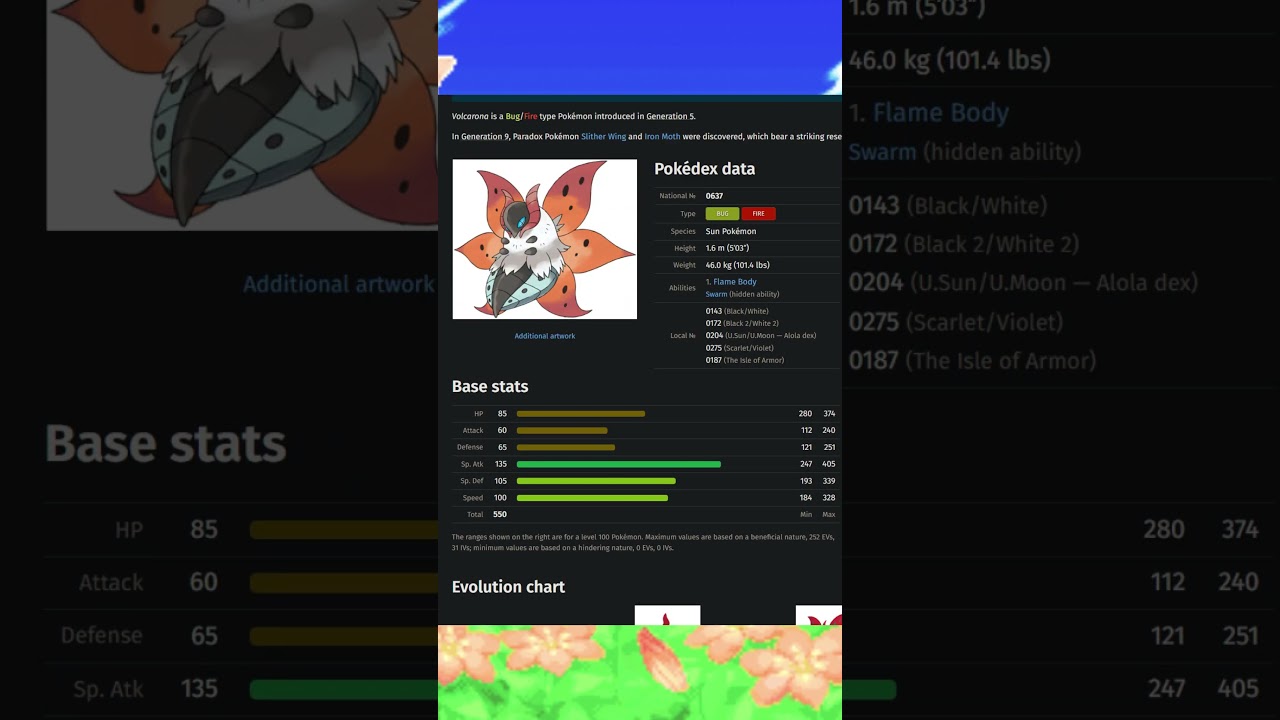Click the Sp. Atk stat bar
Screen dimensions: 1280x720
(x=619, y=464)
